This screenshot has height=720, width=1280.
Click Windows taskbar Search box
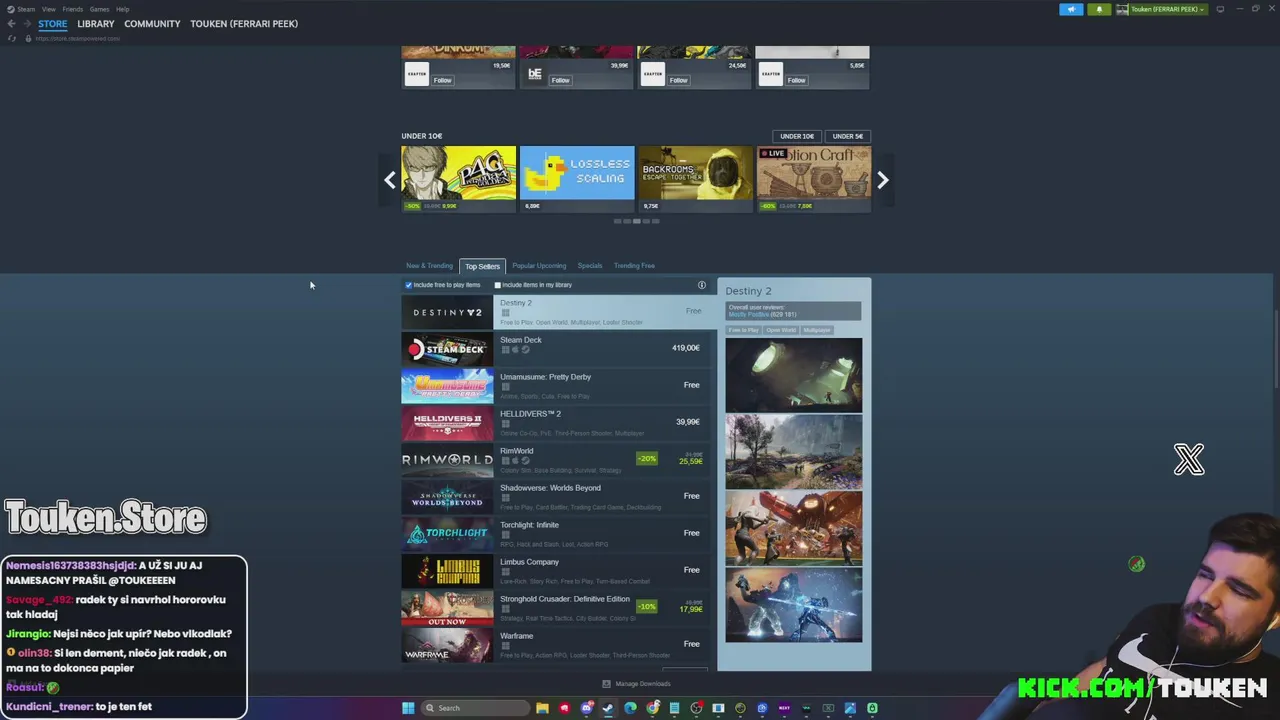475,708
